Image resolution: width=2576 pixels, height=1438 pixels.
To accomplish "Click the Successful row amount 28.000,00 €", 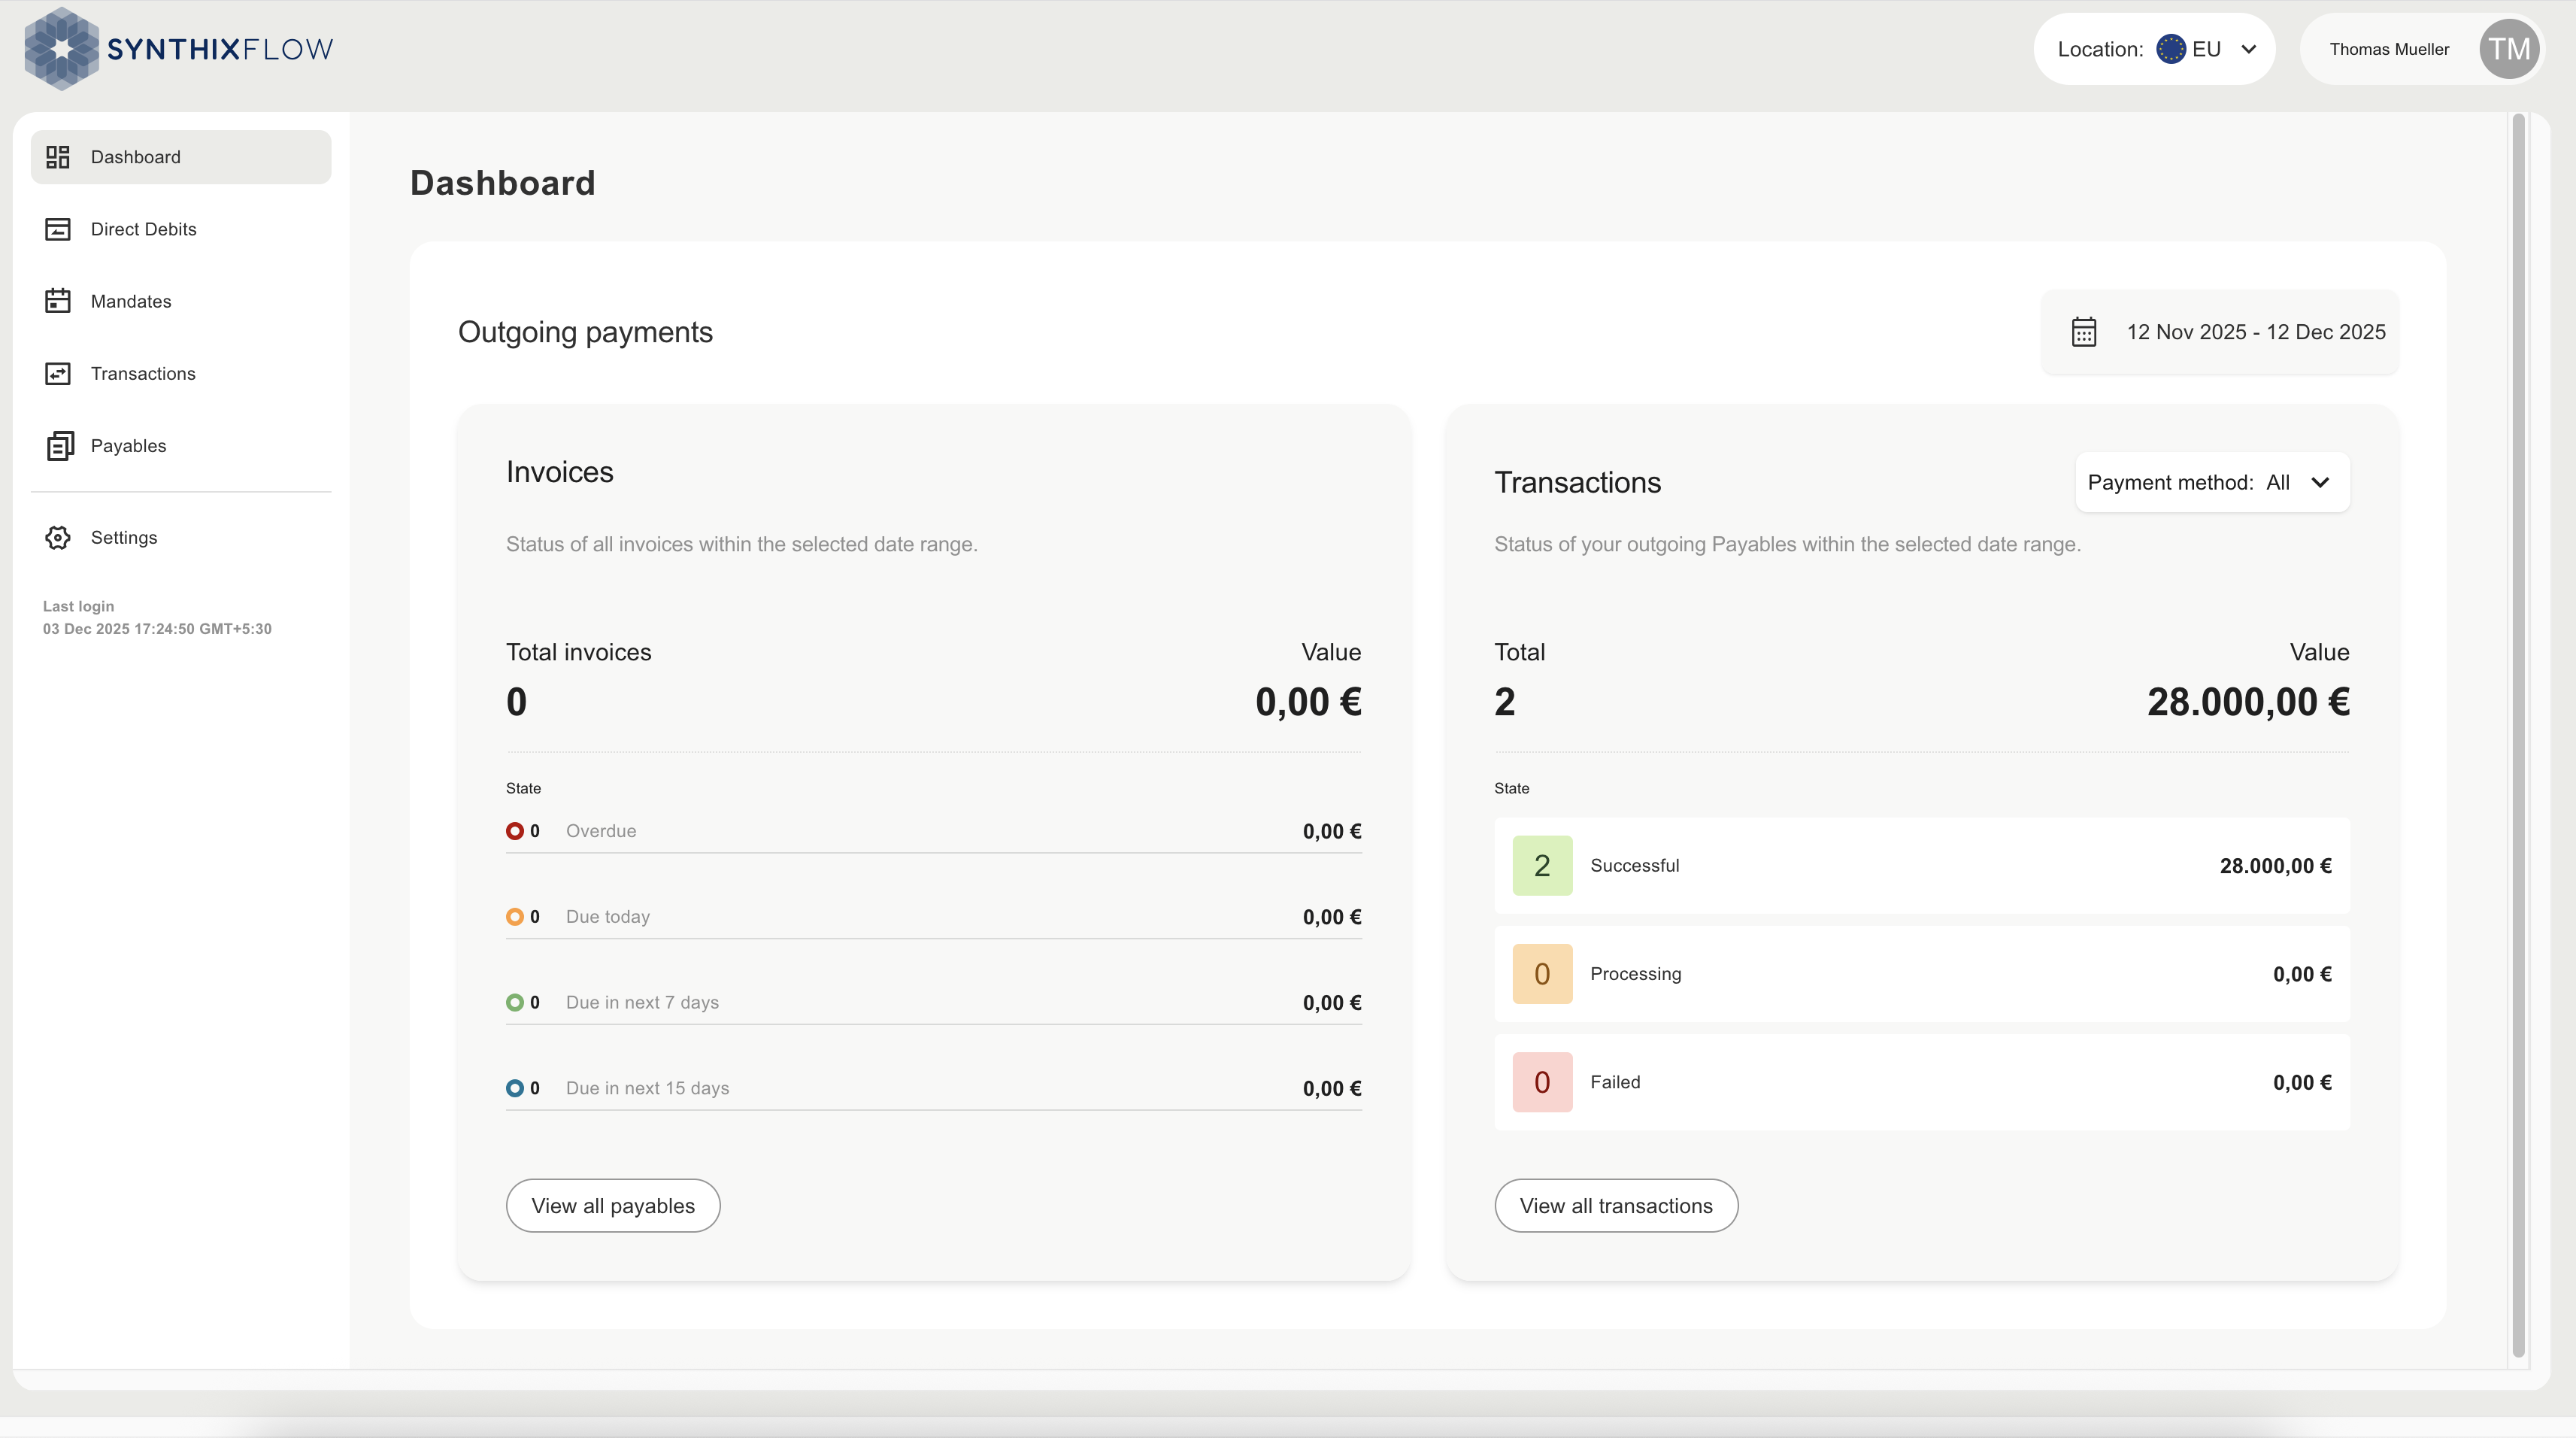I will [2275, 866].
